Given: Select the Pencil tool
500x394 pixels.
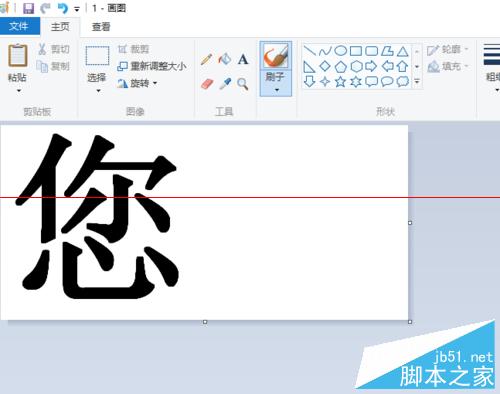Looking at the screenshot, I should (x=206, y=59).
